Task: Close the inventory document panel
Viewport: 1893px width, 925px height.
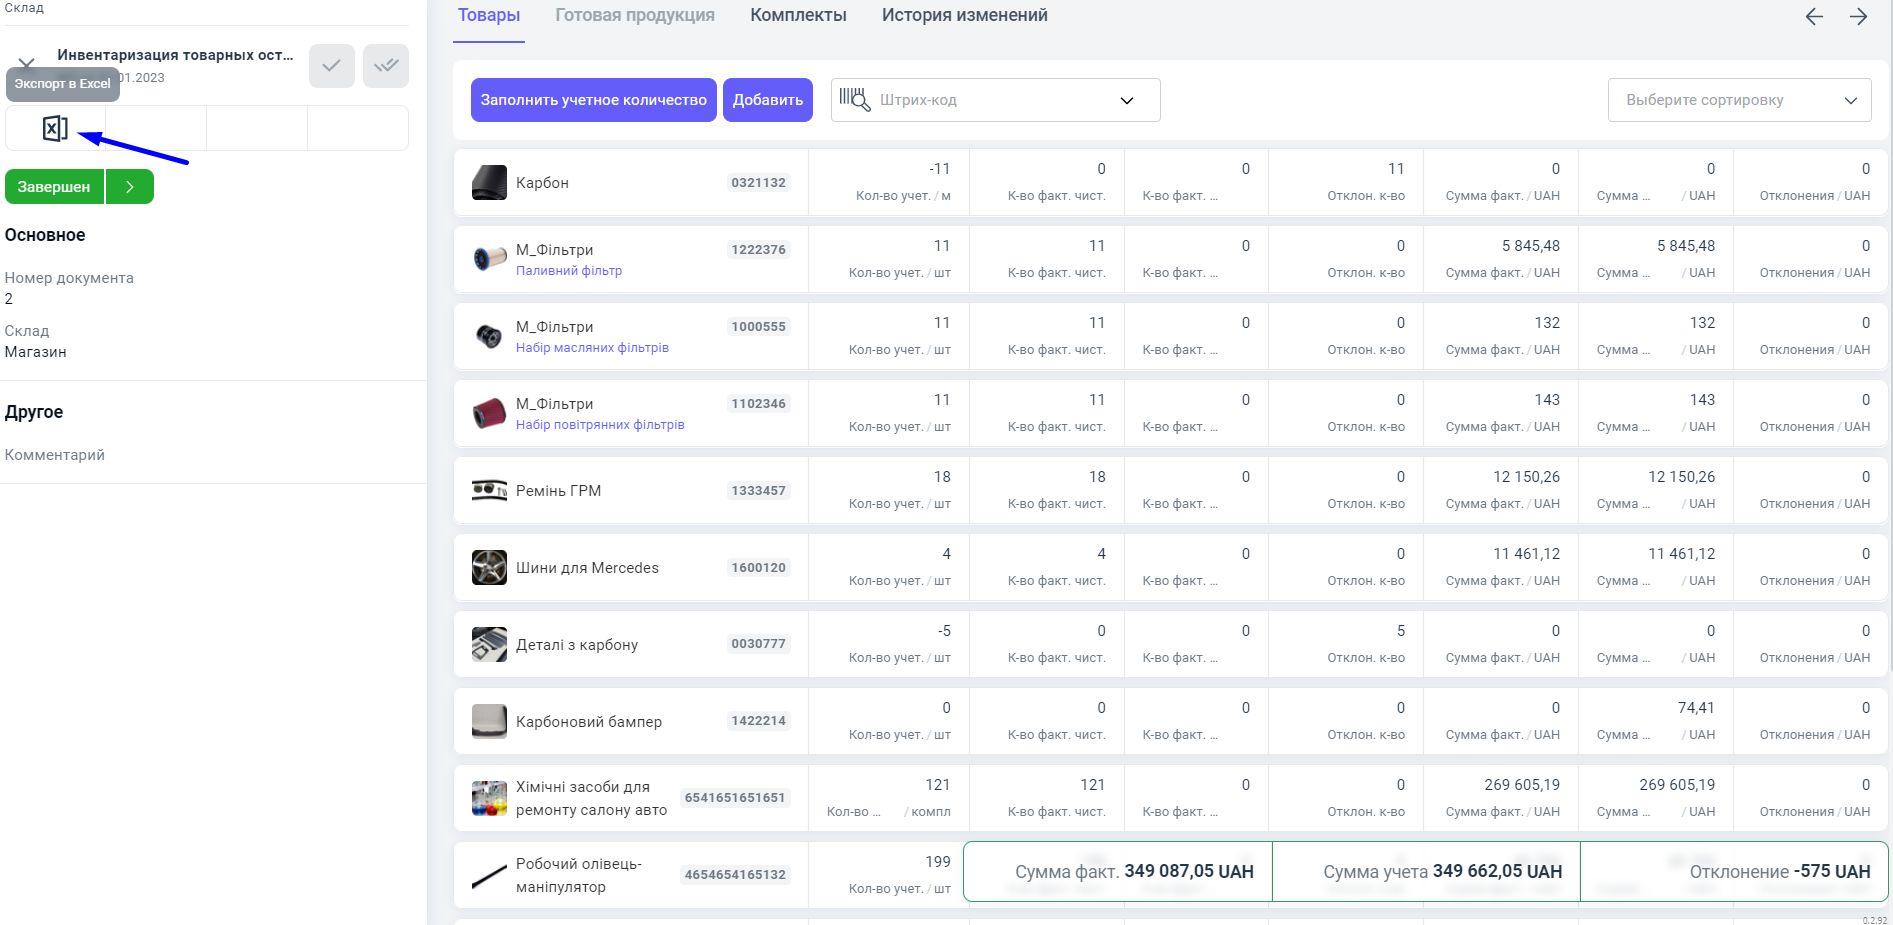Action: (x=26, y=63)
